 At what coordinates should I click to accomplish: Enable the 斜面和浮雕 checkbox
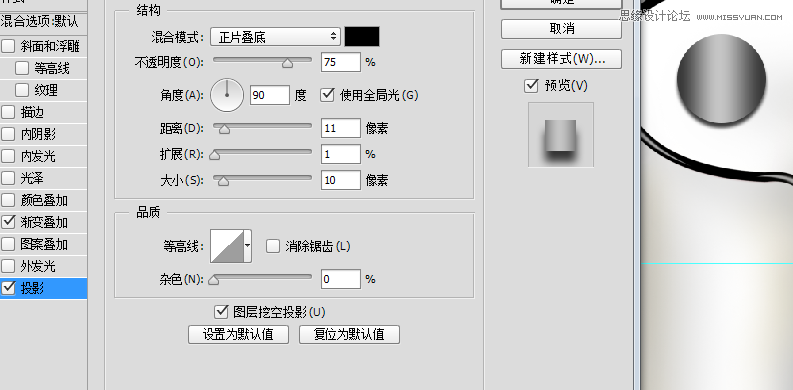pyautogui.click(x=8, y=47)
